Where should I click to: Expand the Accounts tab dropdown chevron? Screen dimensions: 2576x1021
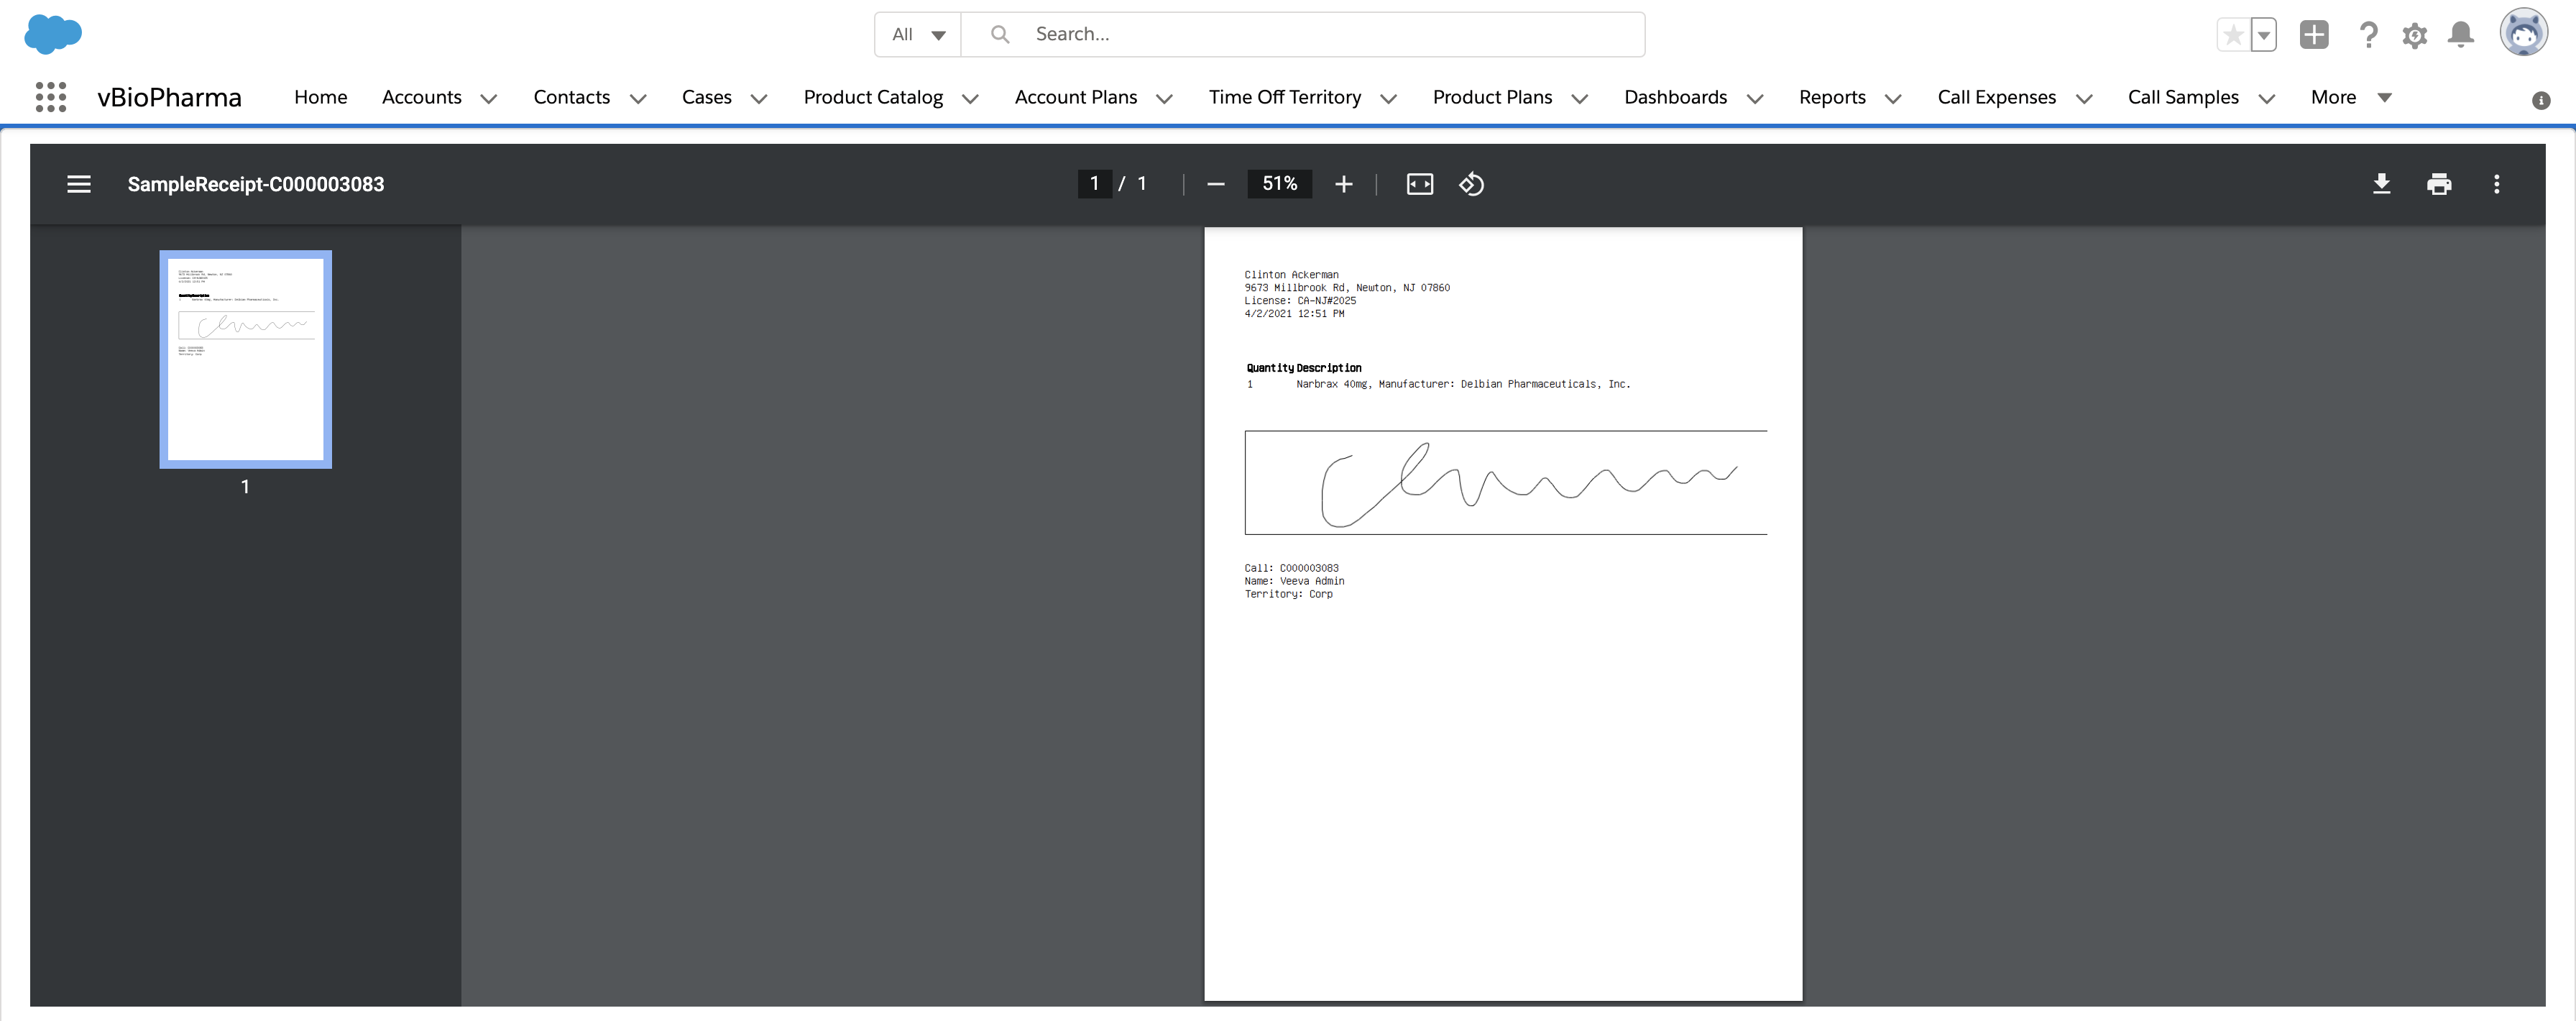(489, 98)
